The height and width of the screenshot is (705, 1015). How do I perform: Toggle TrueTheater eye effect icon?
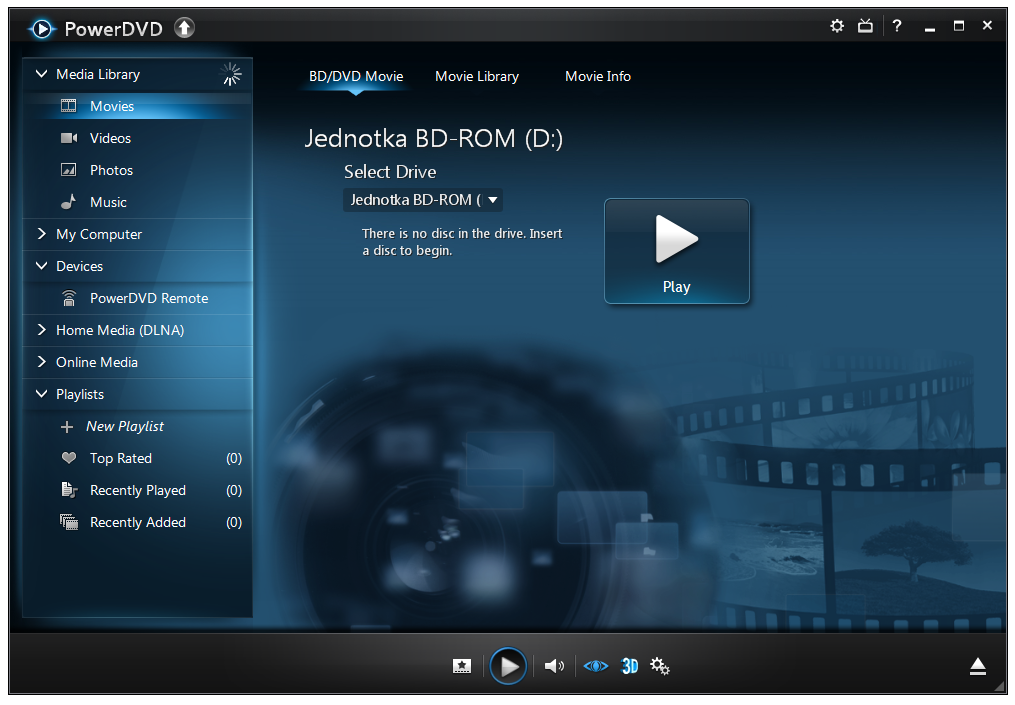[x=596, y=666]
